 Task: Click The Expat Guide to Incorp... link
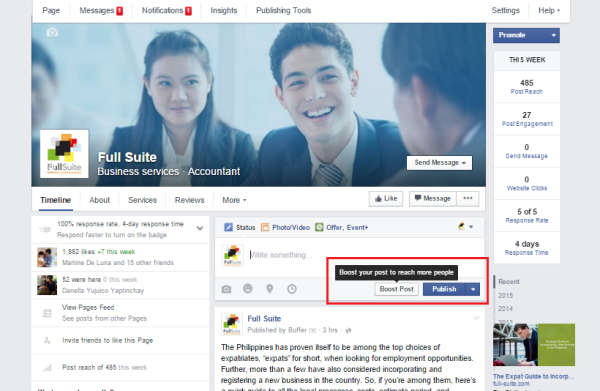533,376
